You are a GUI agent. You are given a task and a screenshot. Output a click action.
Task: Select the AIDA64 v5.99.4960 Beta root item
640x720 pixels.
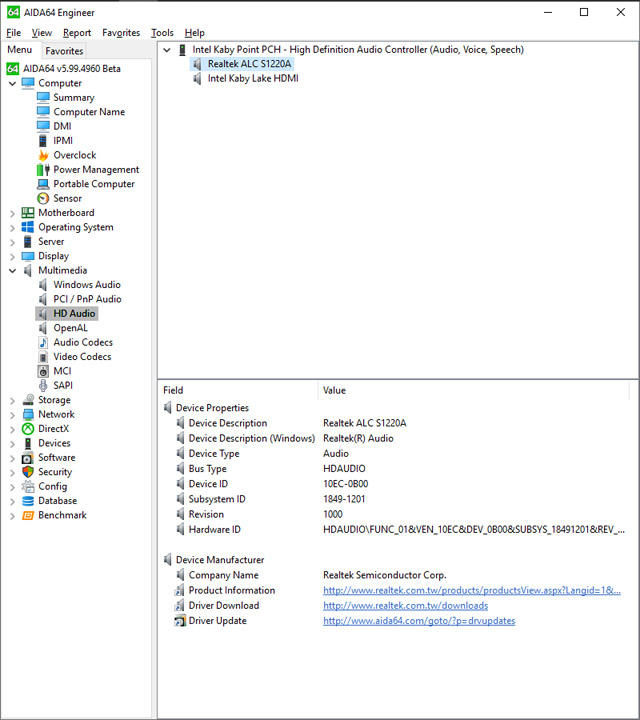pyautogui.click(x=72, y=68)
